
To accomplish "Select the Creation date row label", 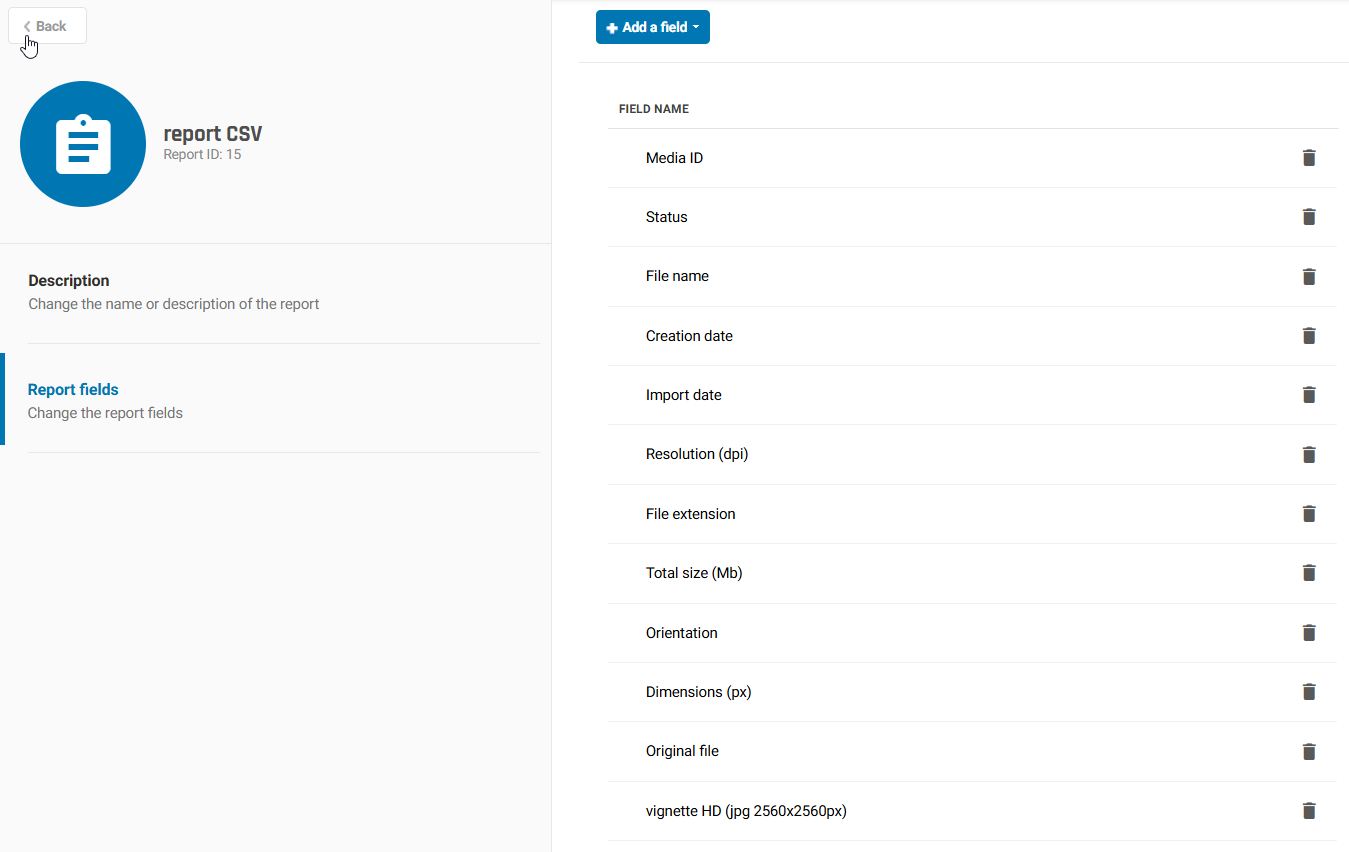I will (689, 336).
